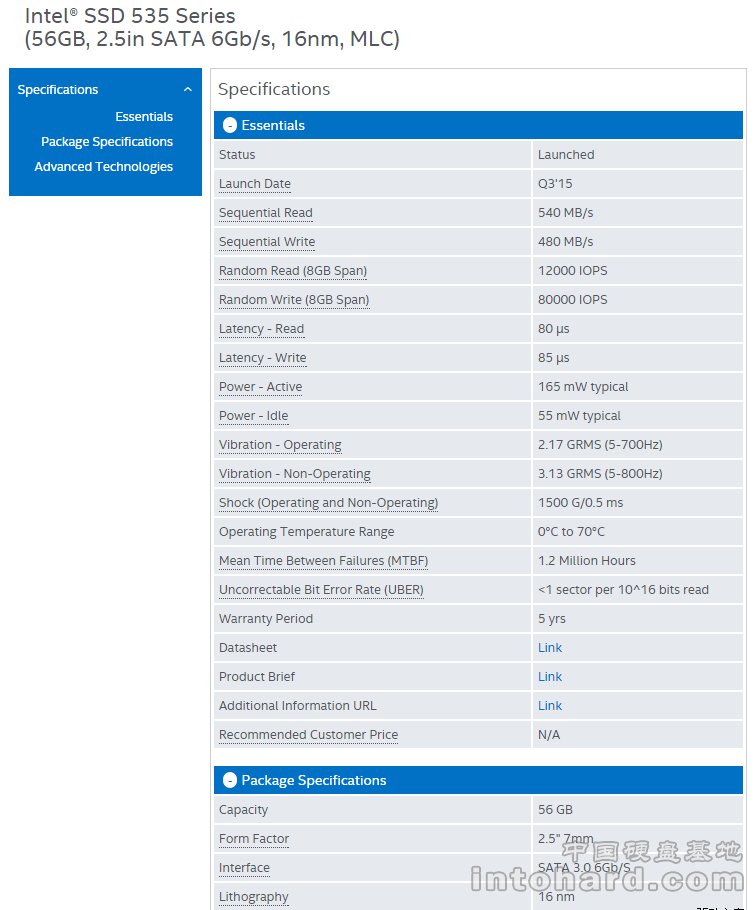Go to Essentials in the sidebar

tap(144, 117)
